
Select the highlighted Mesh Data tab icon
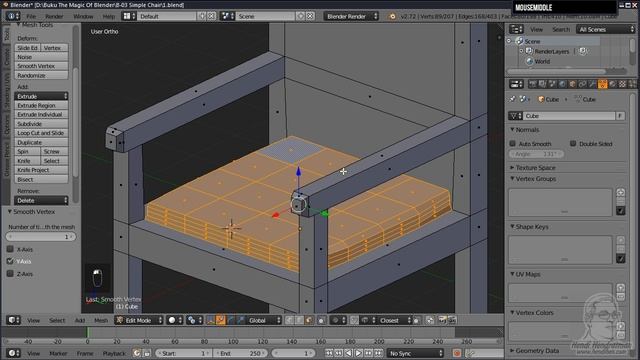[x=602, y=84]
